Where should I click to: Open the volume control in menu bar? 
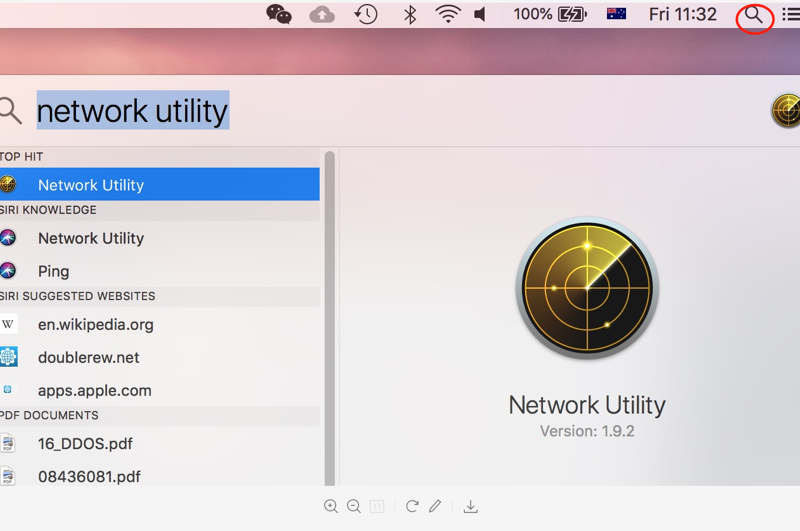tap(480, 14)
